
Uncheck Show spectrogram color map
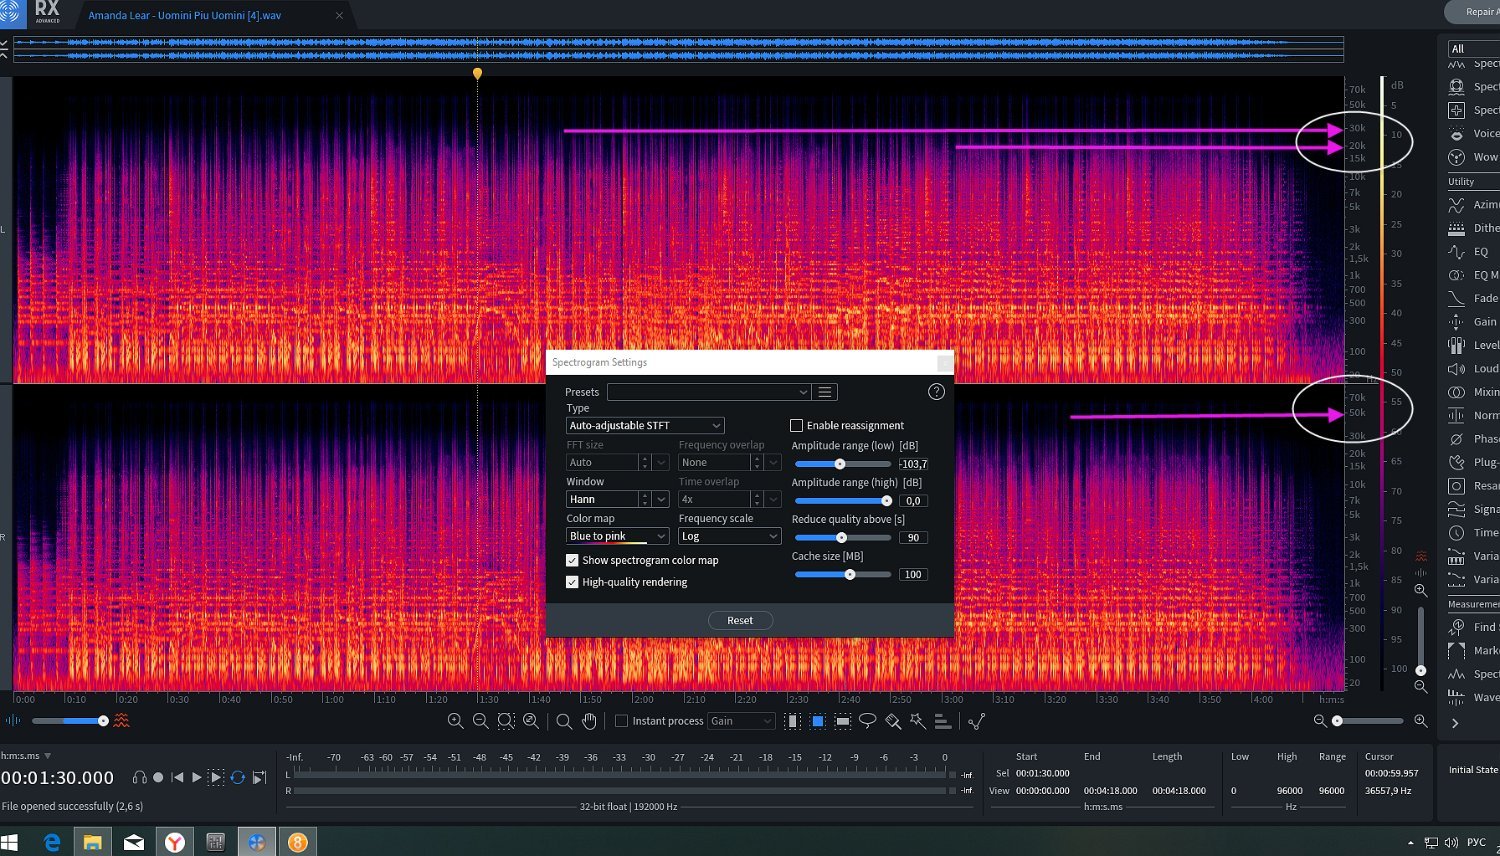tap(572, 561)
